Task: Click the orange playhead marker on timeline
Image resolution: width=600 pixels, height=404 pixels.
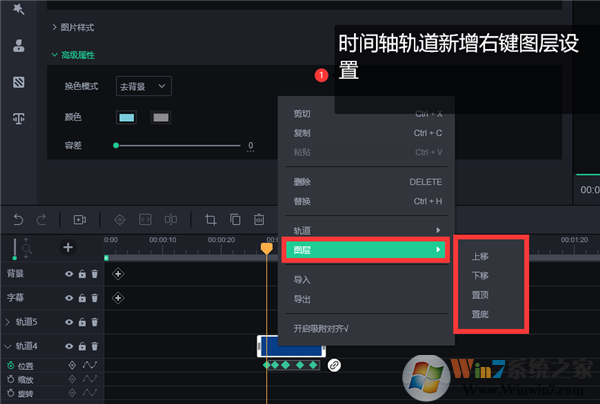Action: (x=267, y=249)
